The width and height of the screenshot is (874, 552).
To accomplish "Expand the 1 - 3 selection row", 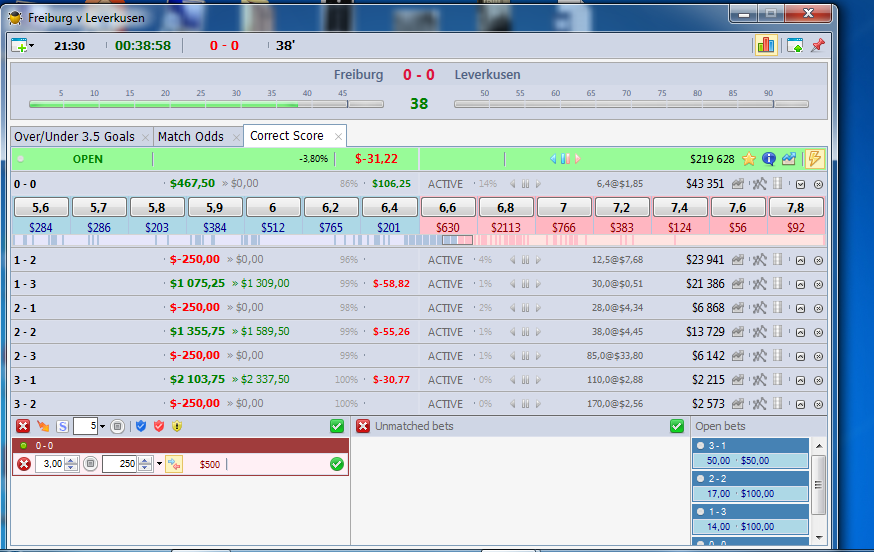I will coord(800,284).
